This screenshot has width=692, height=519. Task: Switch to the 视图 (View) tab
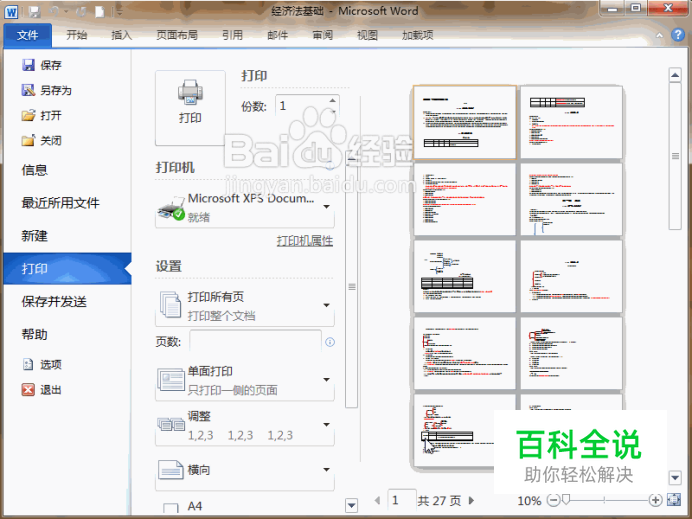367,35
